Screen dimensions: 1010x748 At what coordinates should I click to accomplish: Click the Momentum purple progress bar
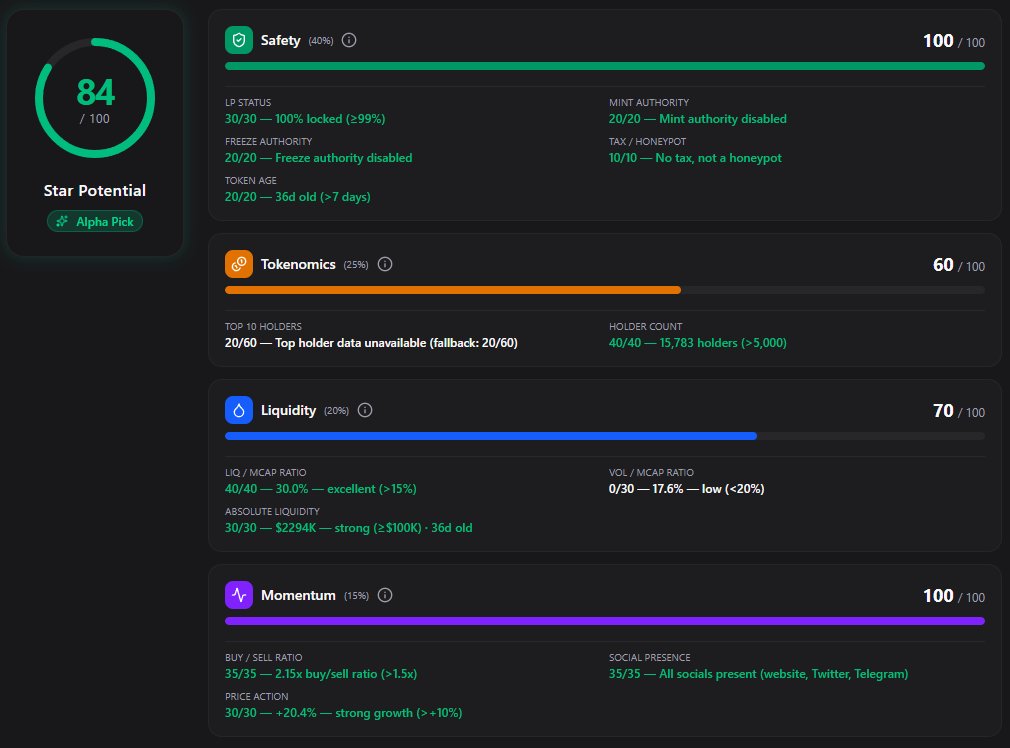[x=604, y=621]
